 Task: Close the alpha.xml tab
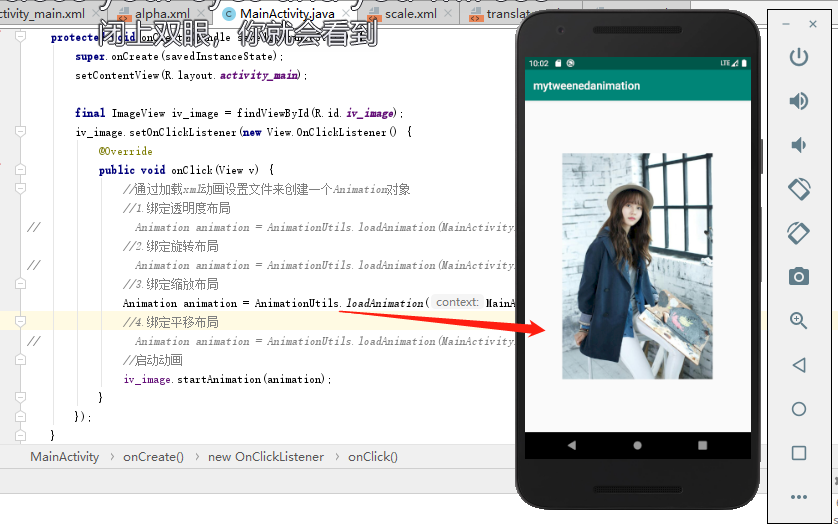pyautogui.click(x=201, y=13)
